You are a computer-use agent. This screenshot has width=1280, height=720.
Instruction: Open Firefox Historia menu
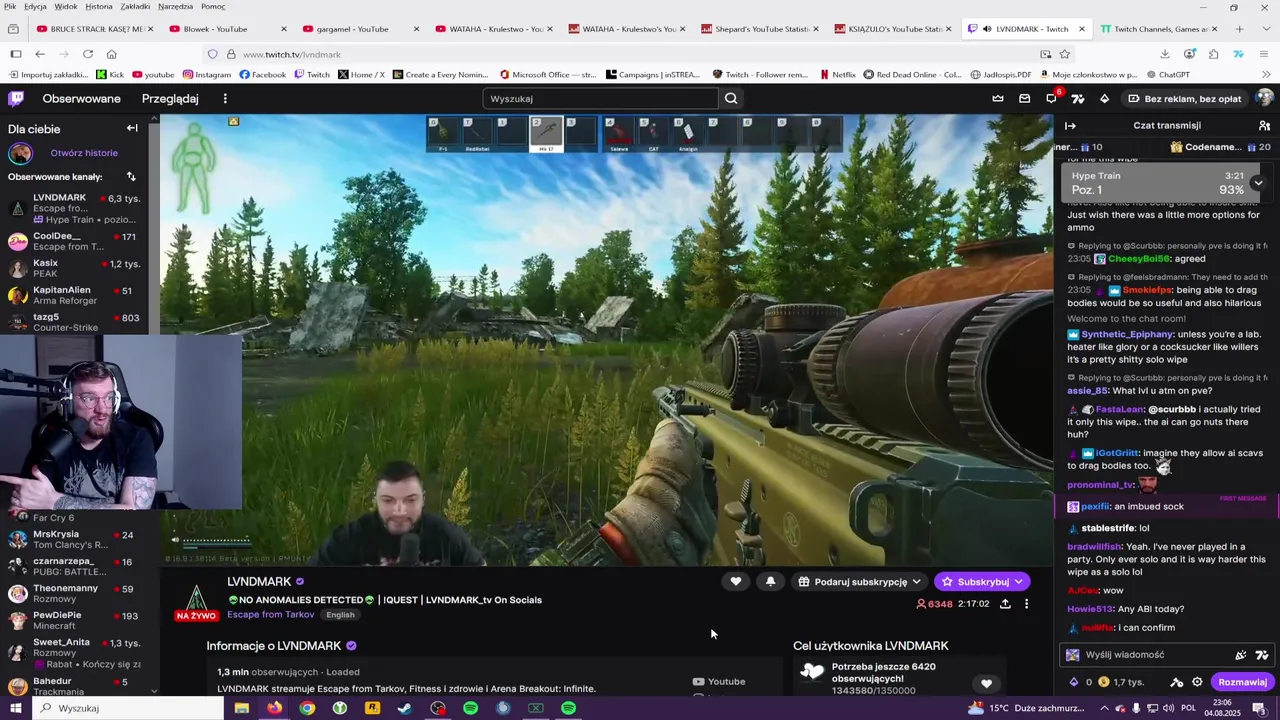point(99,6)
